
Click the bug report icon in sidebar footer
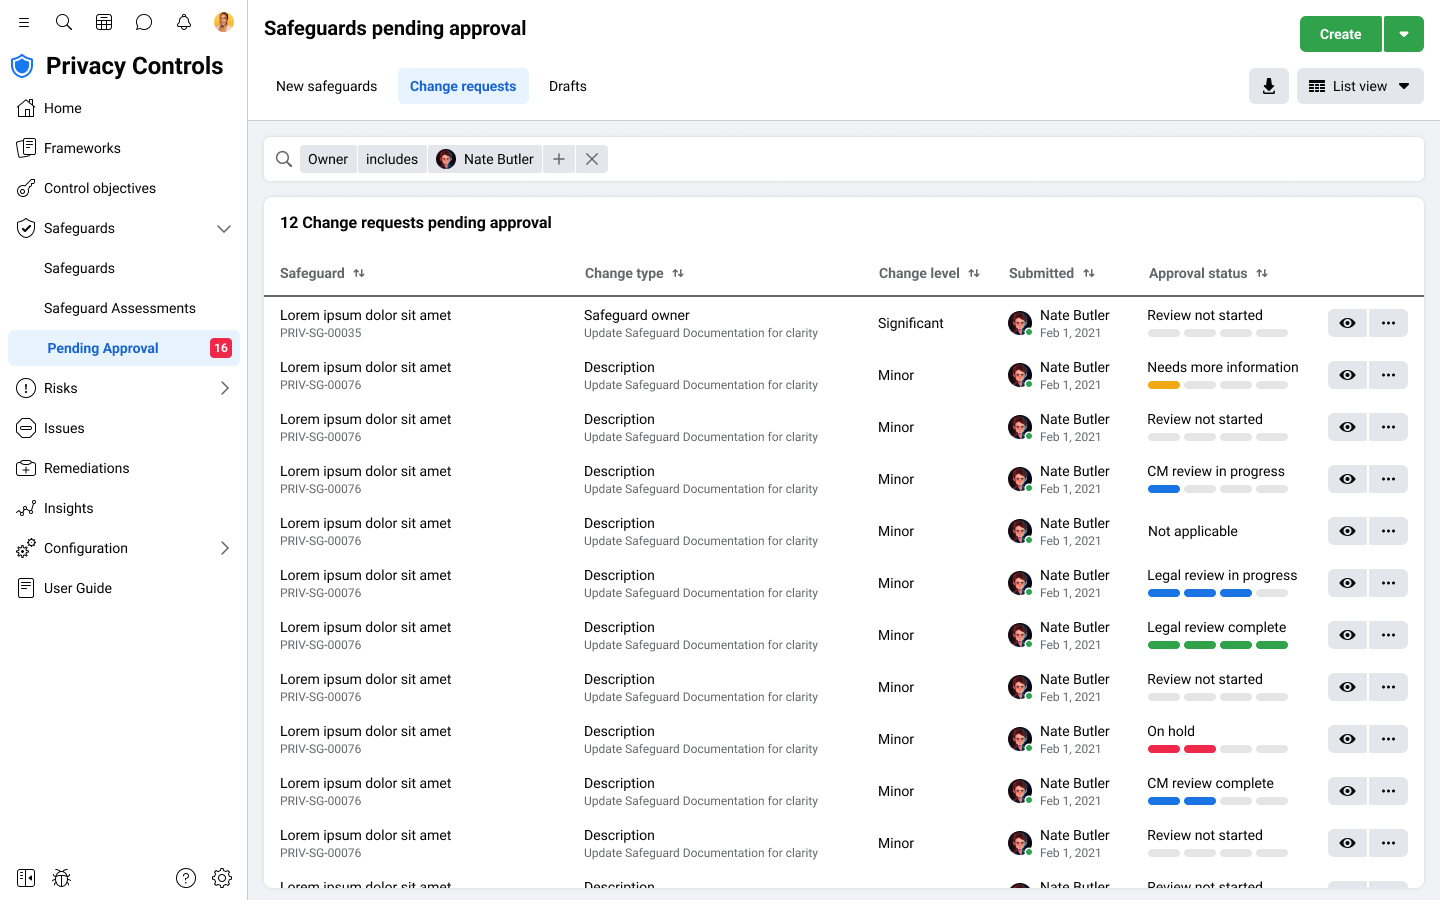click(62, 878)
